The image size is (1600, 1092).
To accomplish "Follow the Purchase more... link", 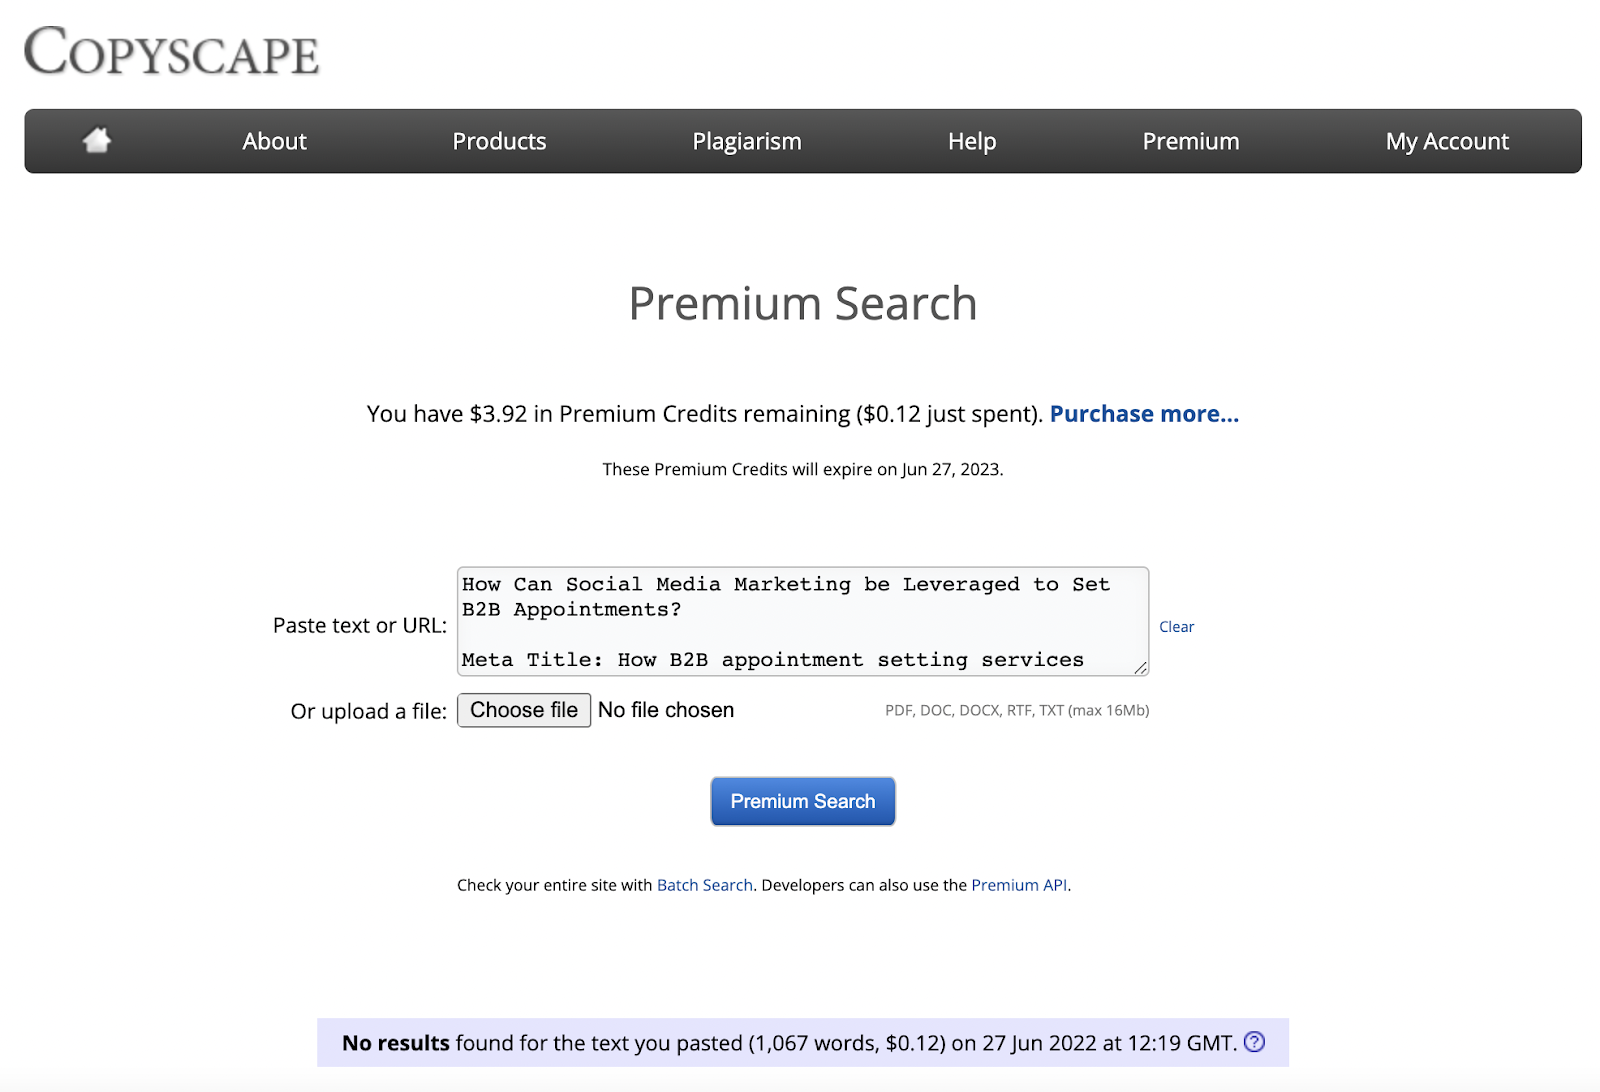I will tap(1144, 414).
